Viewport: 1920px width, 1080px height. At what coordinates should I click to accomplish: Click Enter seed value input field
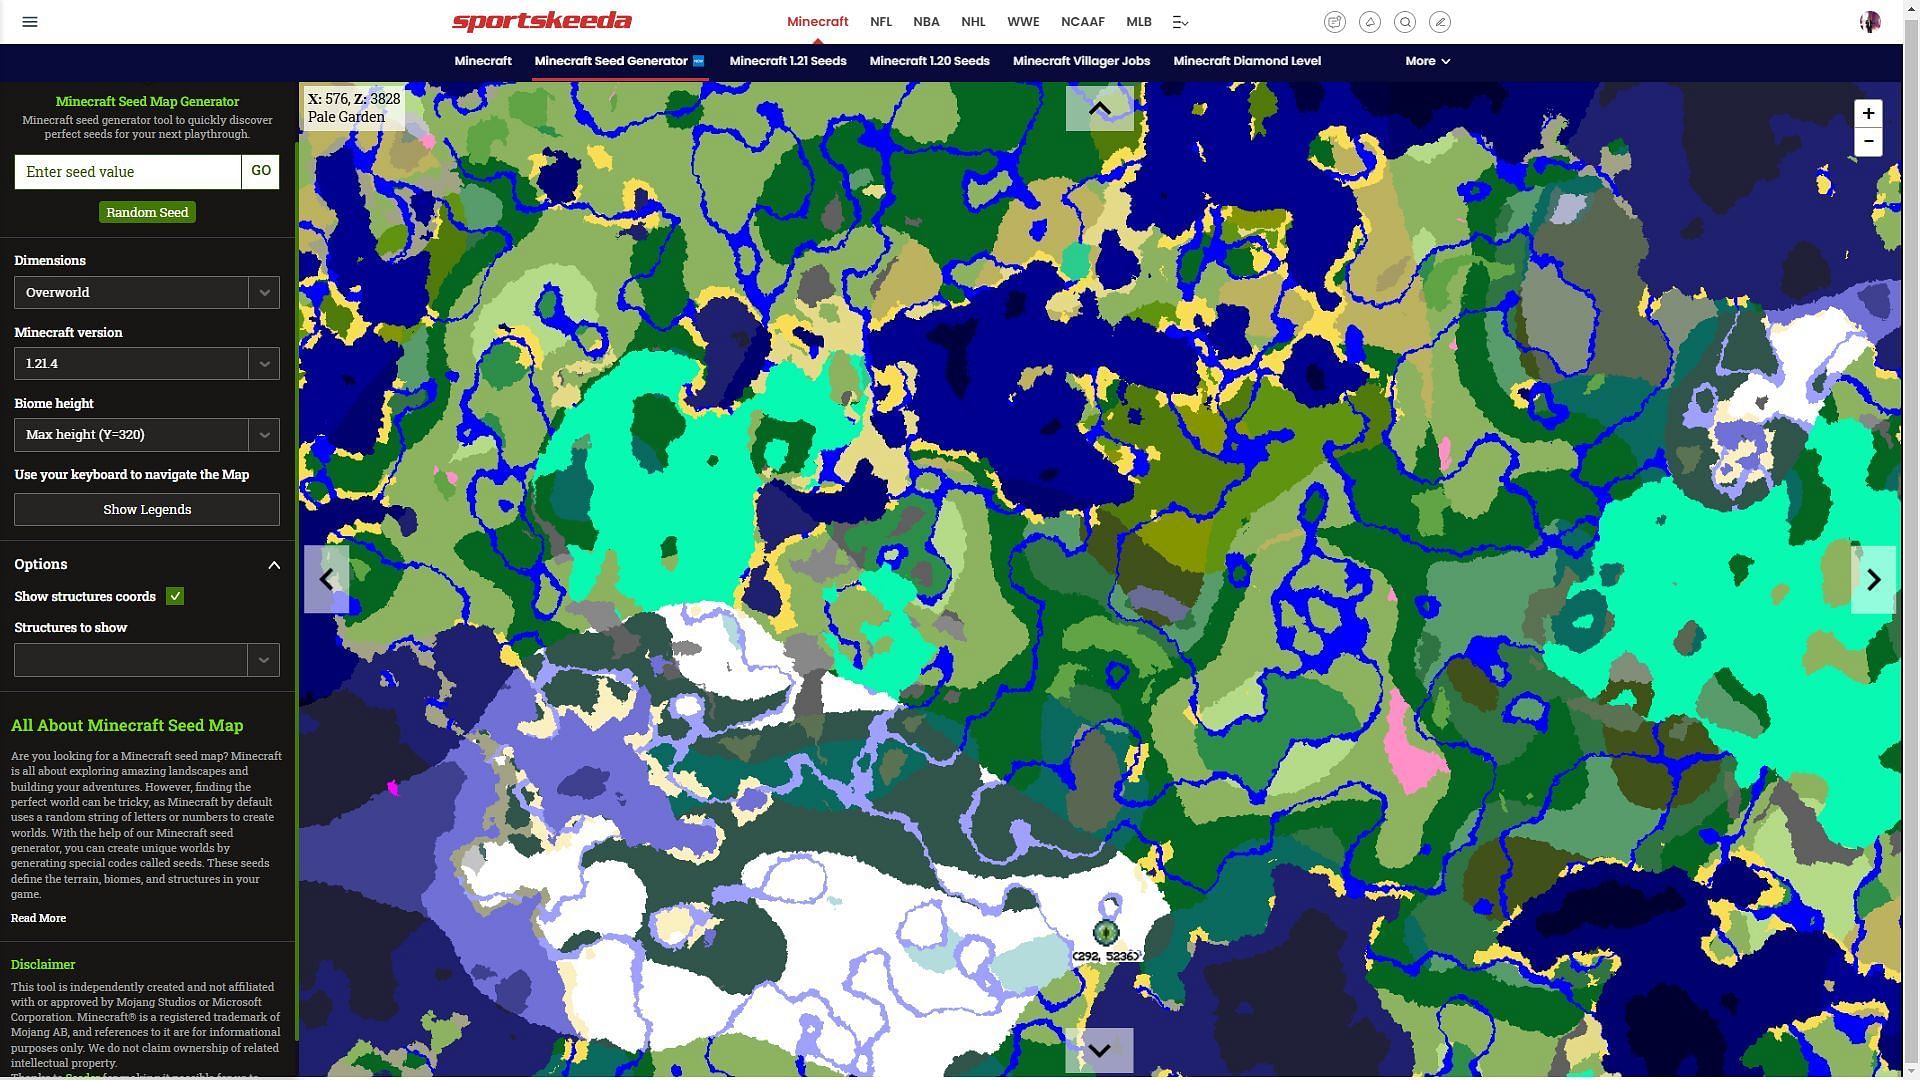tap(127, 170)
